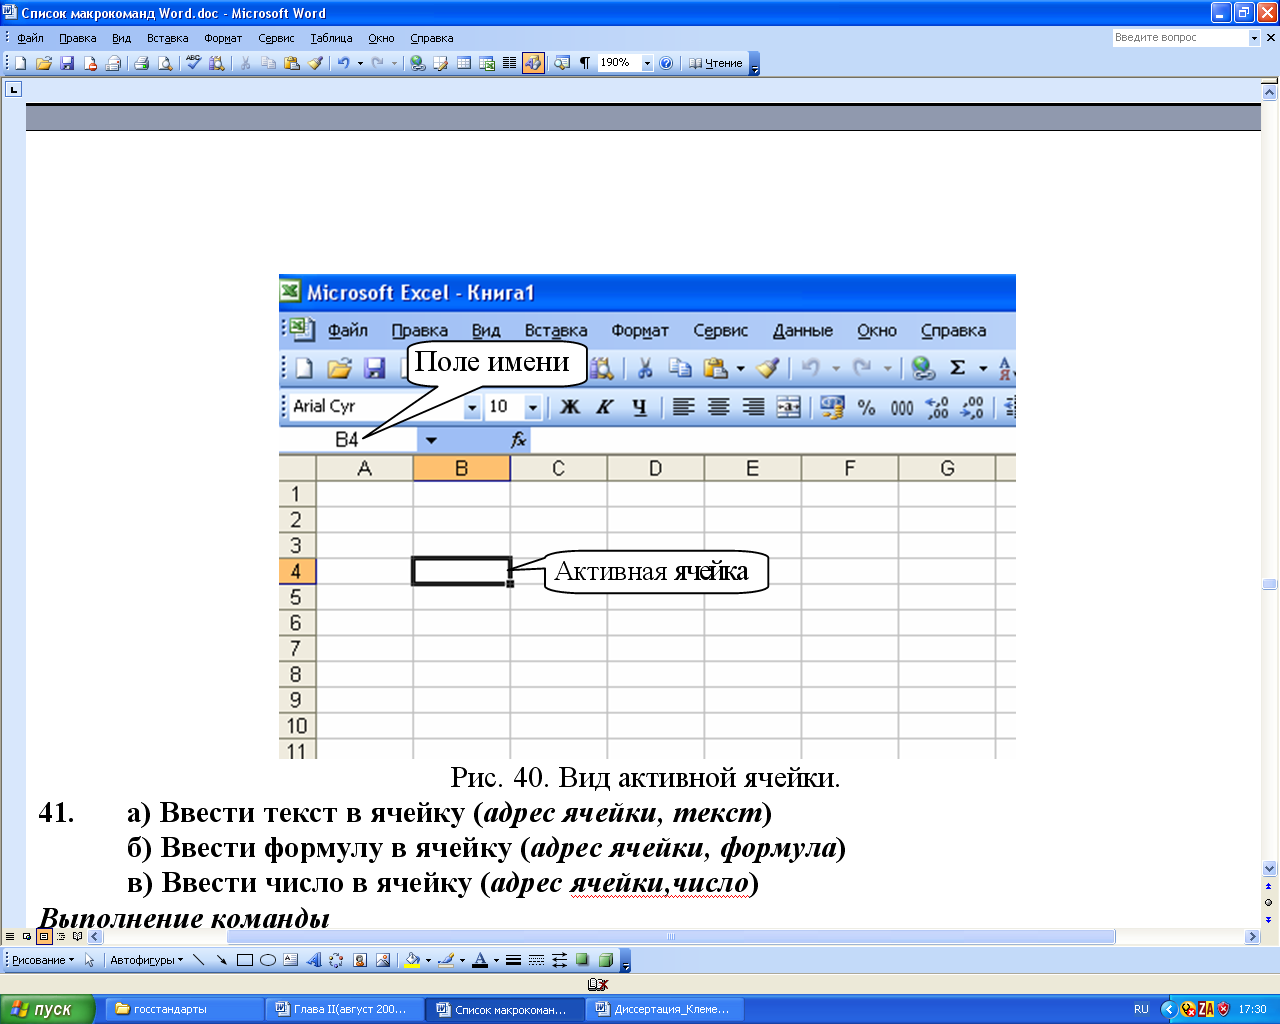
Task: Paste from clipboard using the toolbar icon
Action: tap(291, 63)
